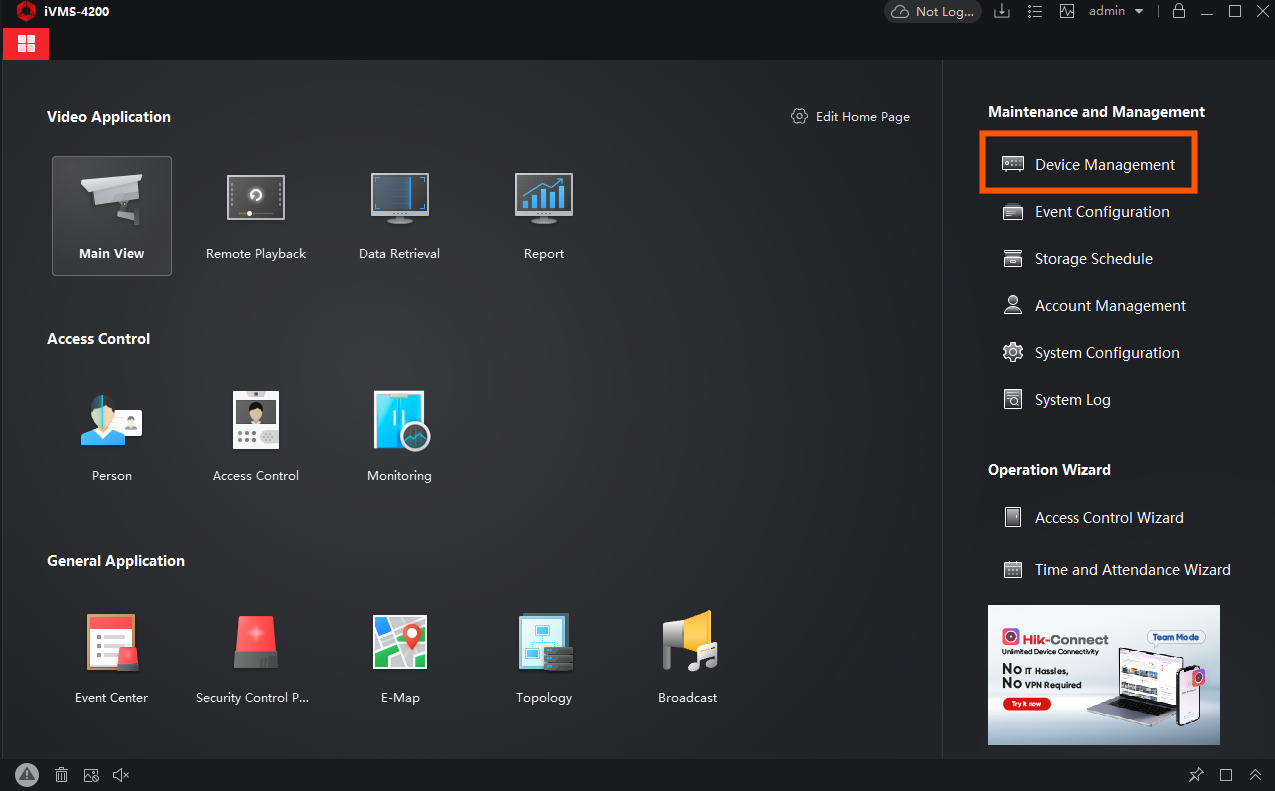Click the alarm picture icon in status bar
The height and width of the screenshot is (791, 1275).
(x=91, y=775)
